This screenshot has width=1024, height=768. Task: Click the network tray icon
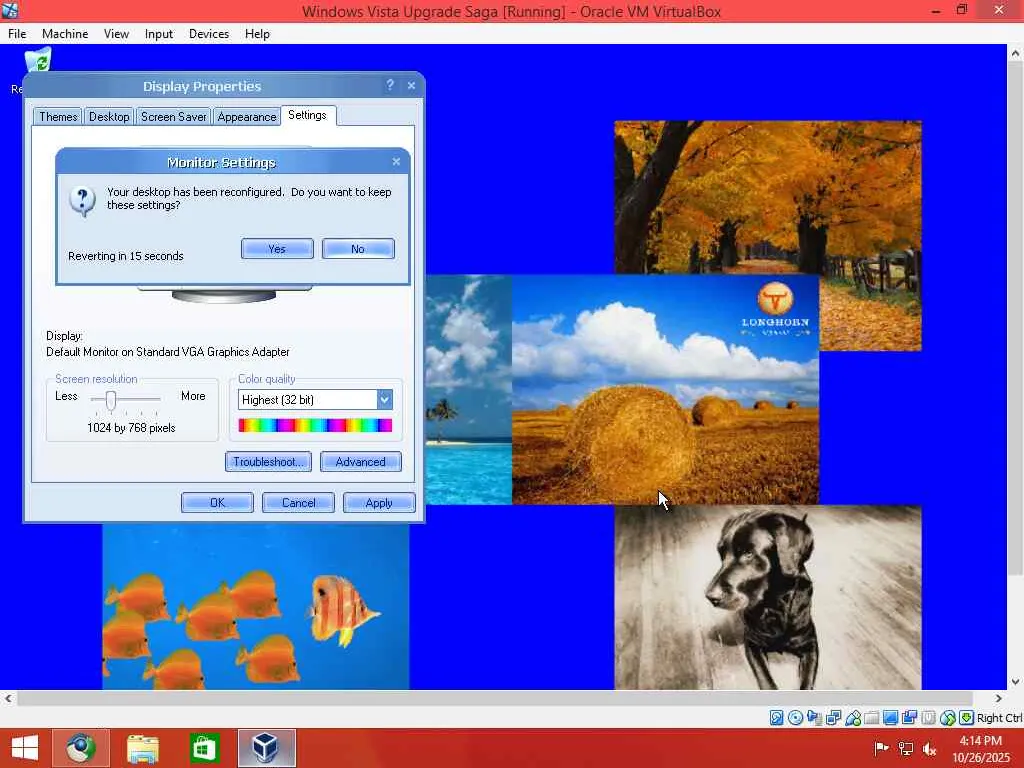[905, 748]
